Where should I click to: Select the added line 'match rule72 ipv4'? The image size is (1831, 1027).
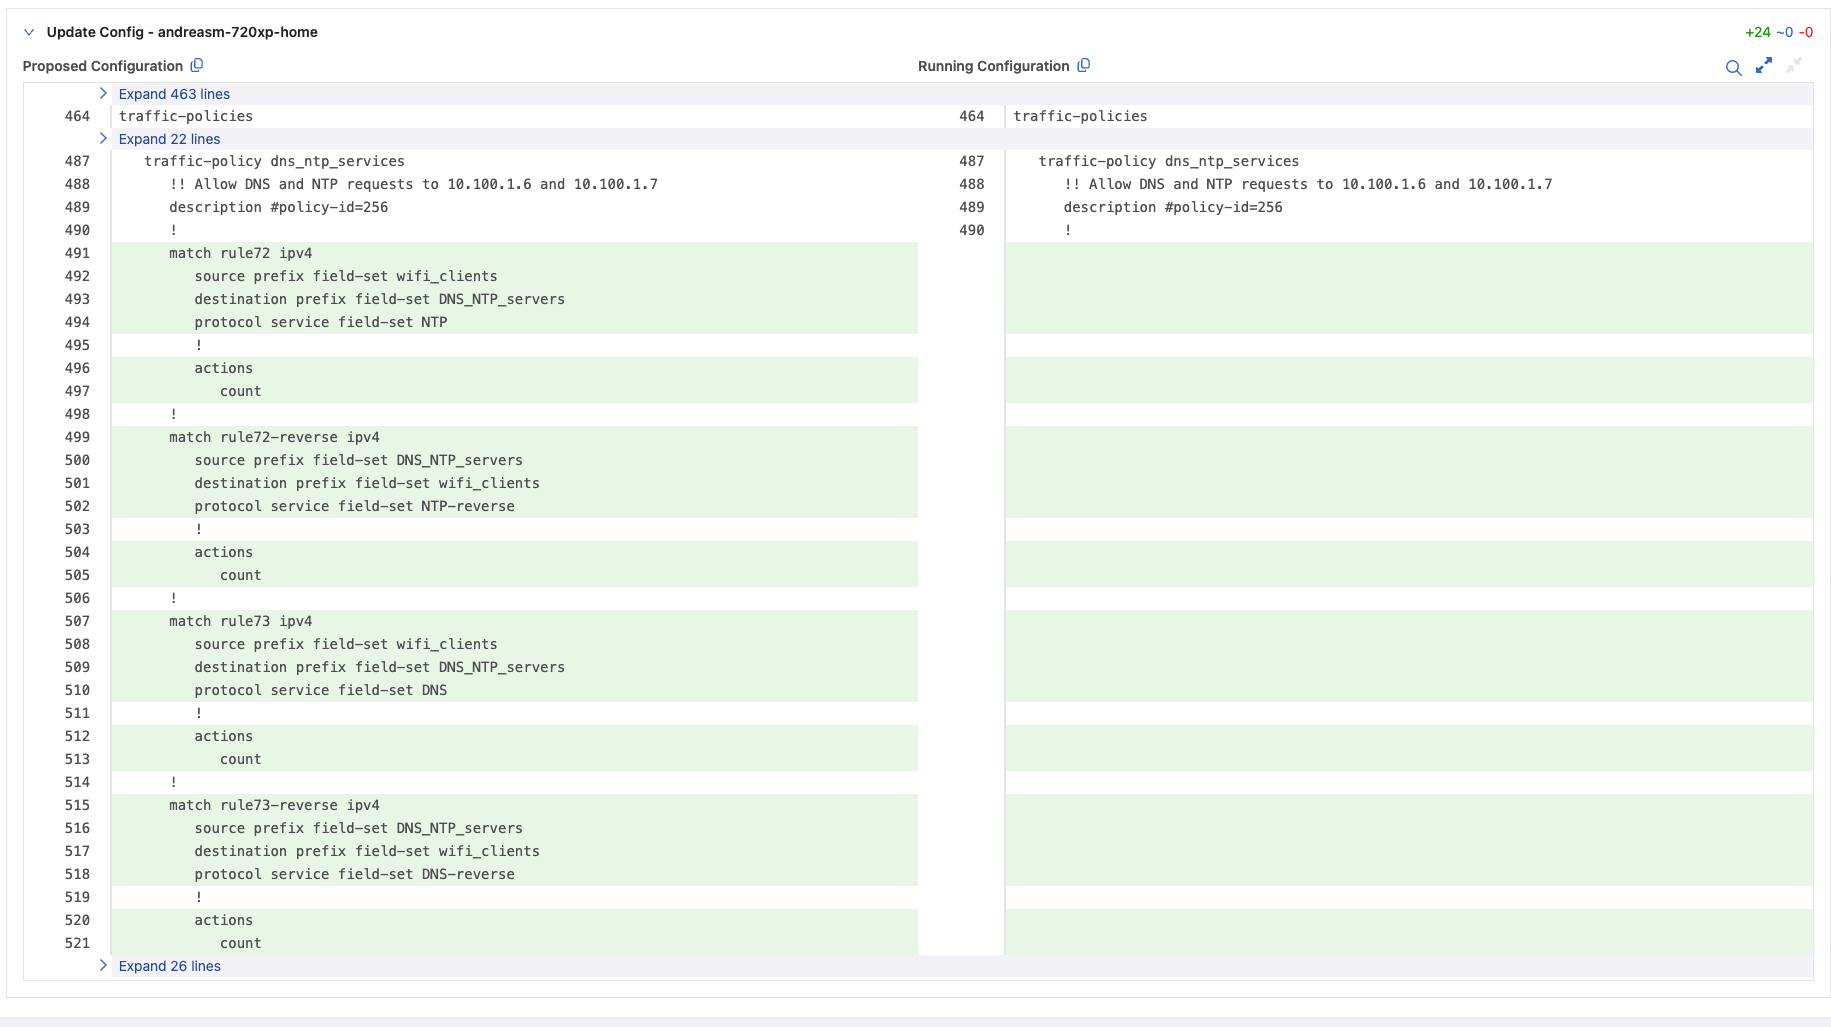tap(240, 253)
